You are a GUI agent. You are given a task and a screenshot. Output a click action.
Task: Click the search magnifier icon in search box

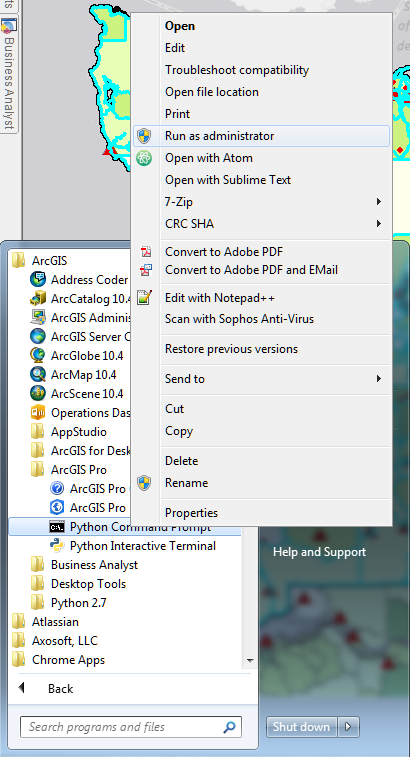click(229, 727)
